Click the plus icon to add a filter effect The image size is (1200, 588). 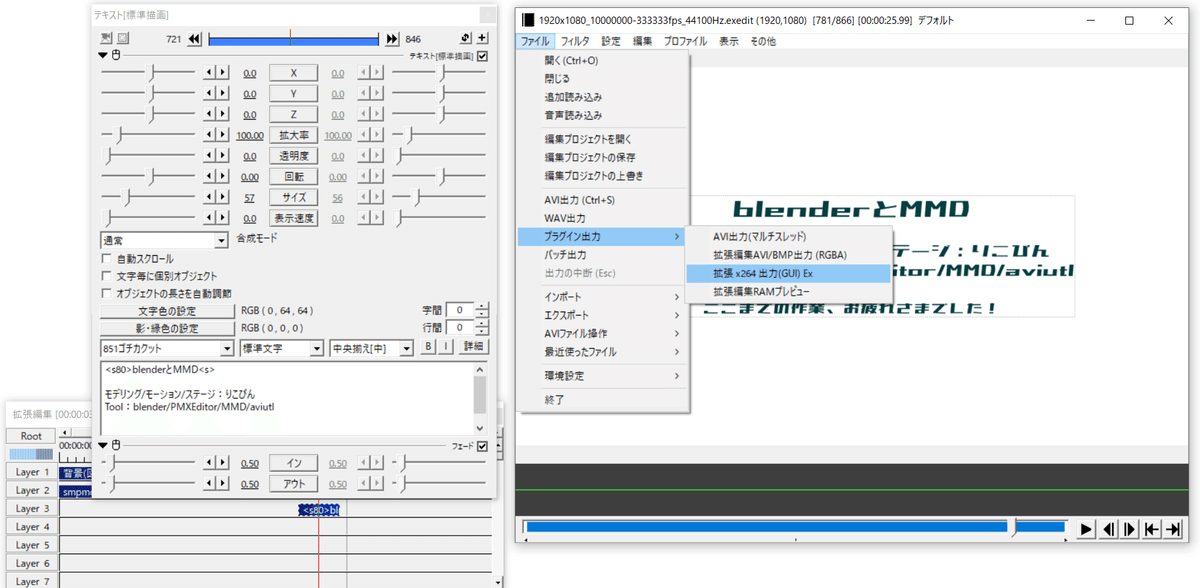(x=482, y=38)
